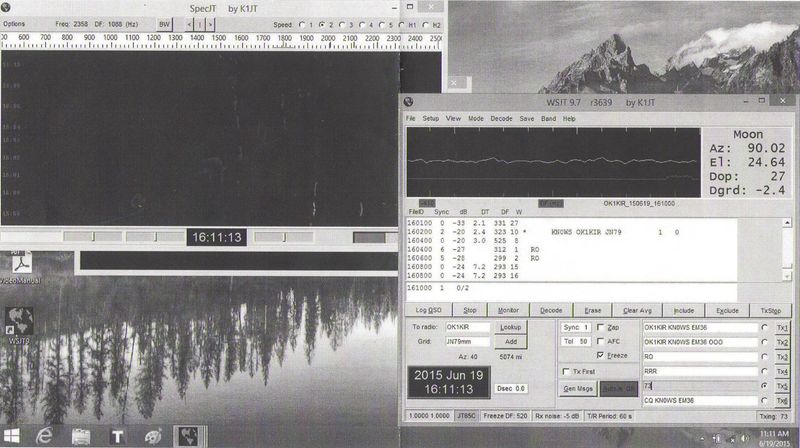Click the Add button next to Grid
The image size is (800, 448).
coord(510,341)
